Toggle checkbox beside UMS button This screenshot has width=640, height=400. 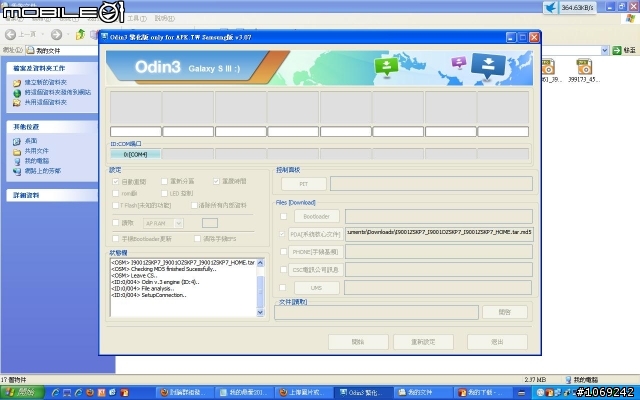[x=282, y=288]
